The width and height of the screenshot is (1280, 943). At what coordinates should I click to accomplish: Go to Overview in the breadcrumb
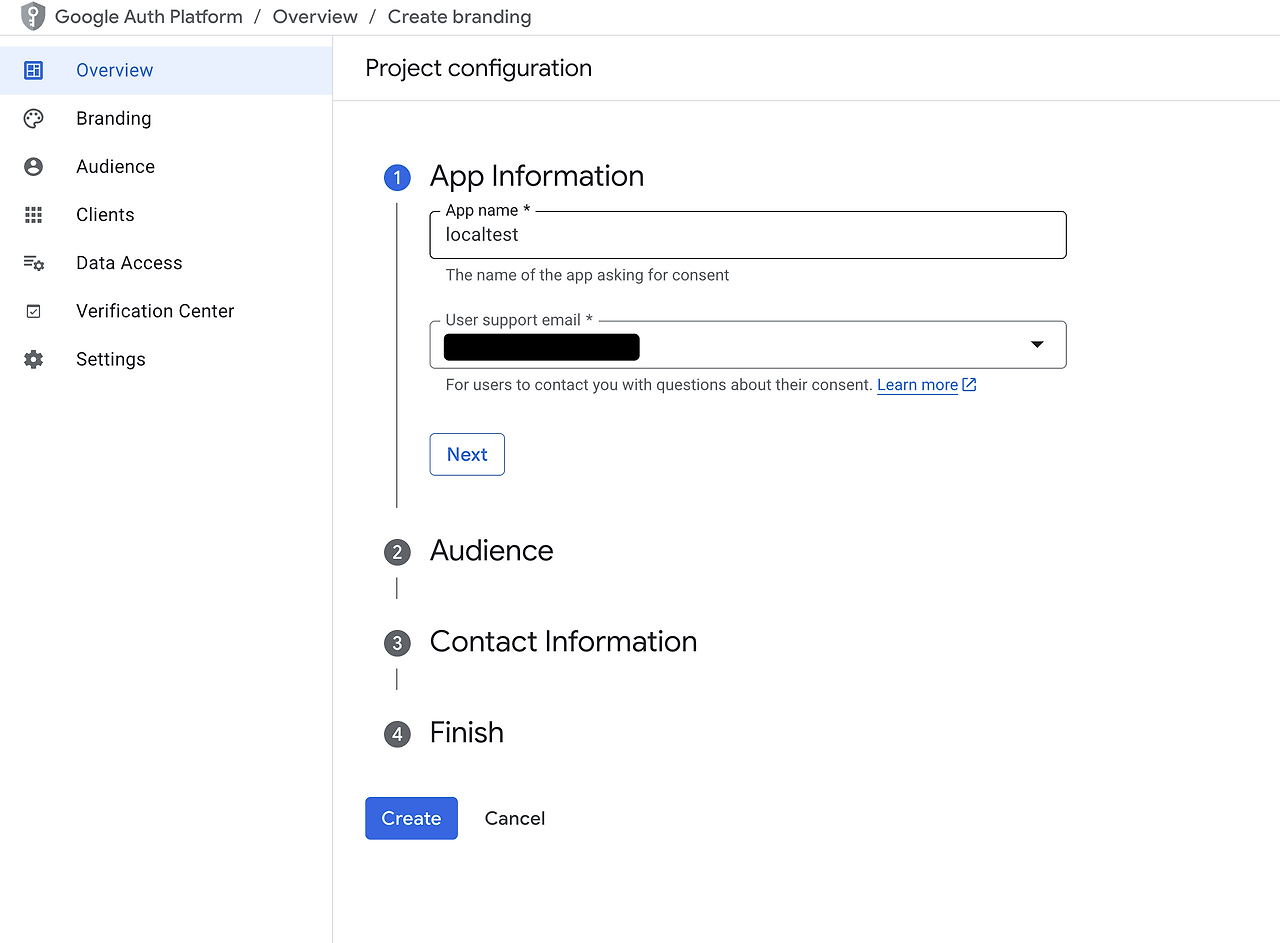(x=315, y=17)
